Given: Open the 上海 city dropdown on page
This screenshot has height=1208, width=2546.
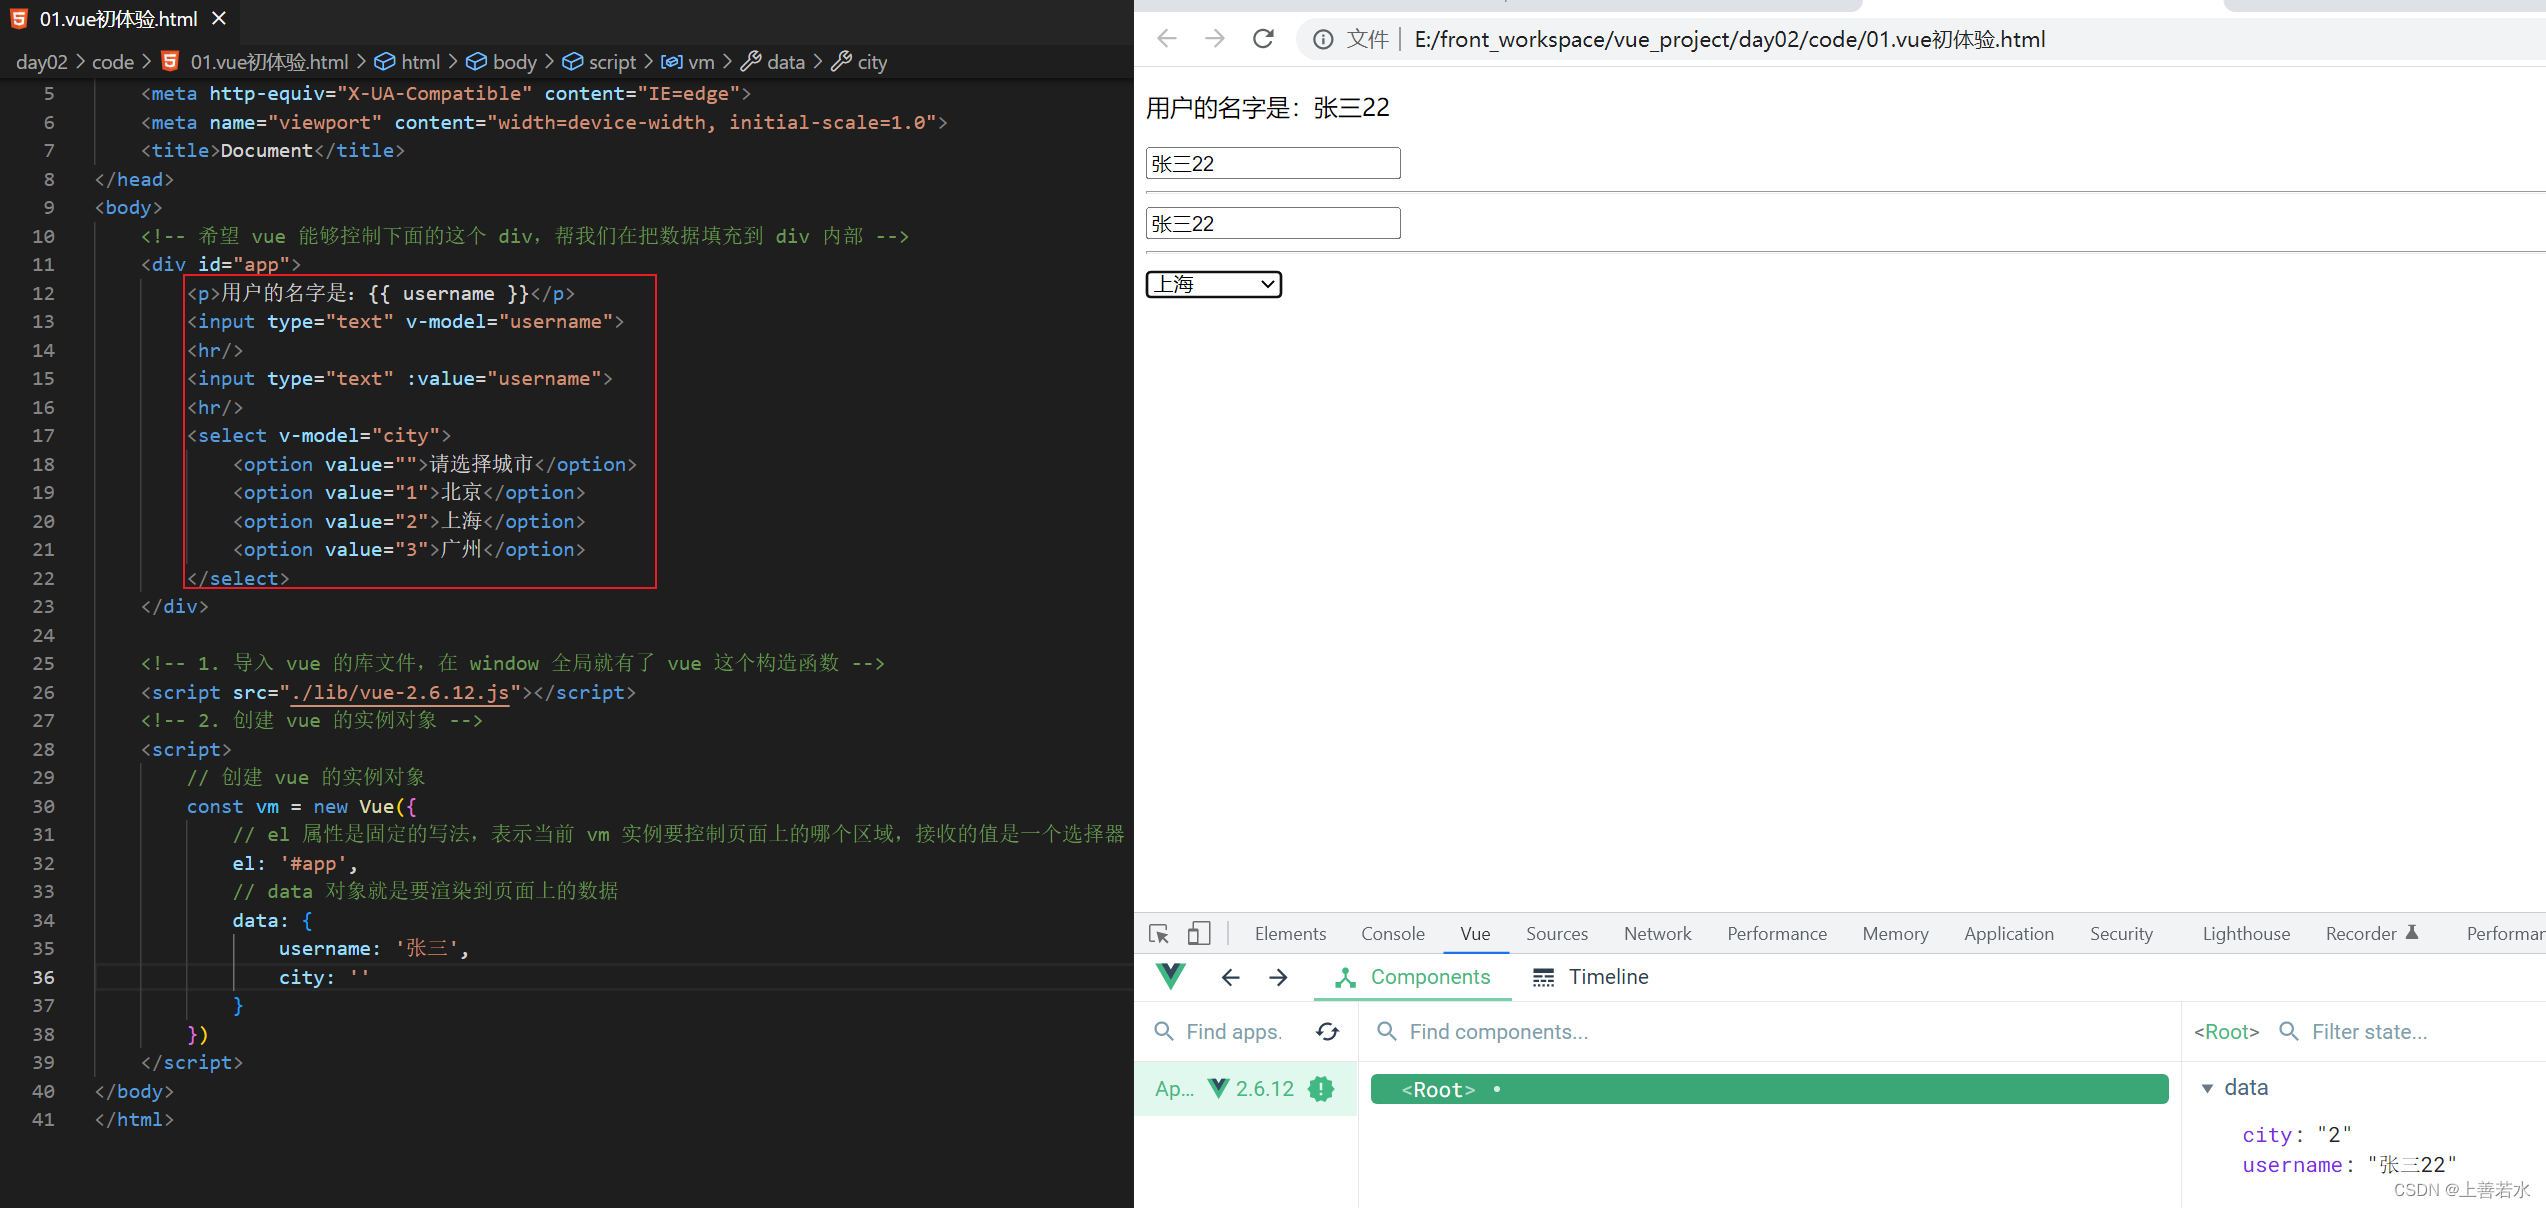Looking at the screenshot, I should point(1214,285).
